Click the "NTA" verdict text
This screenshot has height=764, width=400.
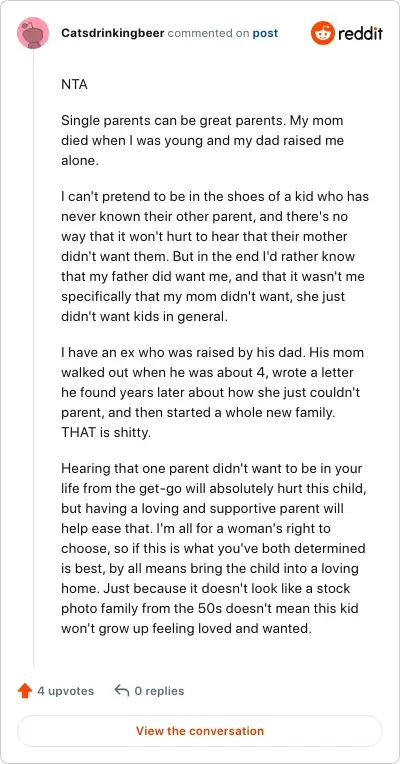click(x=75, y=84)
